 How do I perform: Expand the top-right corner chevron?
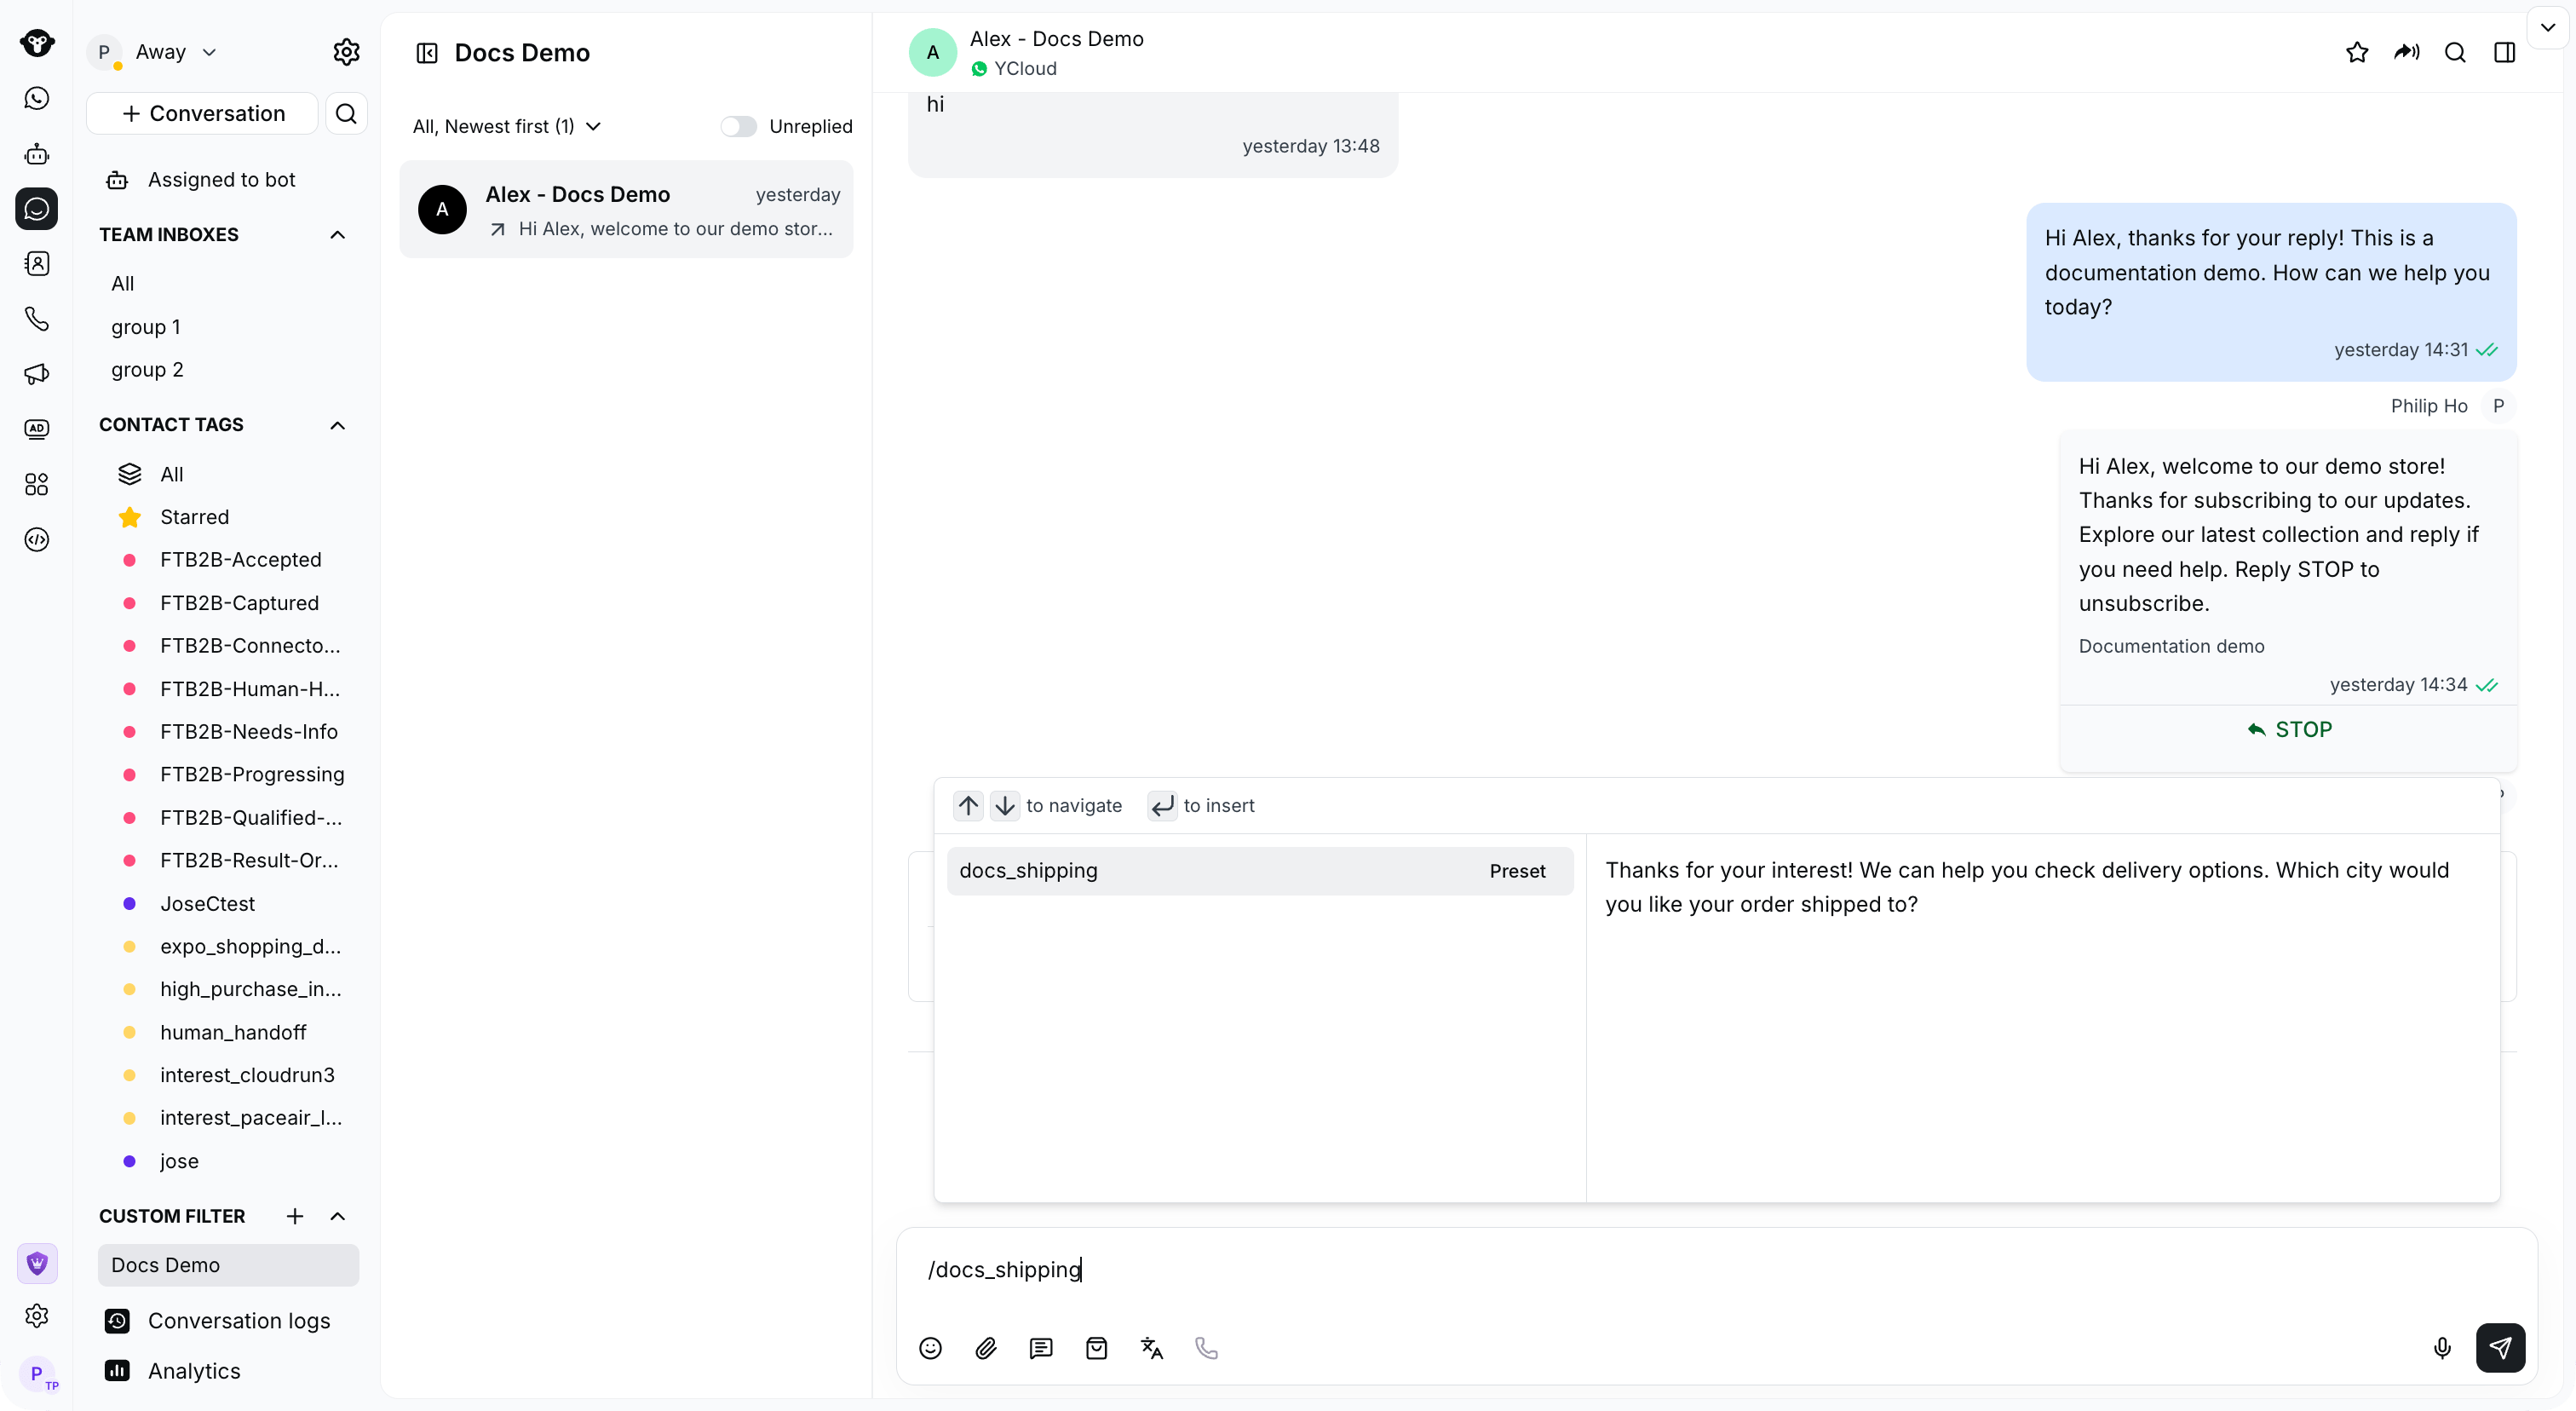[x=2548, y=28]
